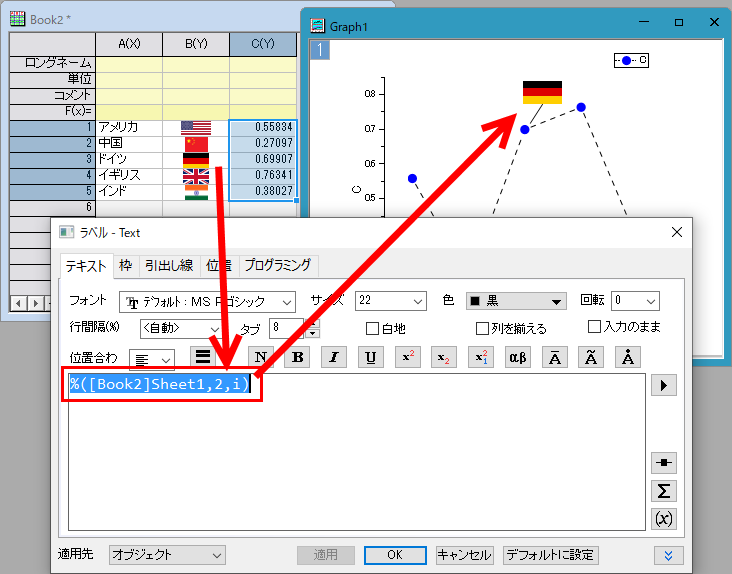Viewport: 732px width, 574px height.
Task: Click the (x) insert variable button
Action: click(663, 519)
